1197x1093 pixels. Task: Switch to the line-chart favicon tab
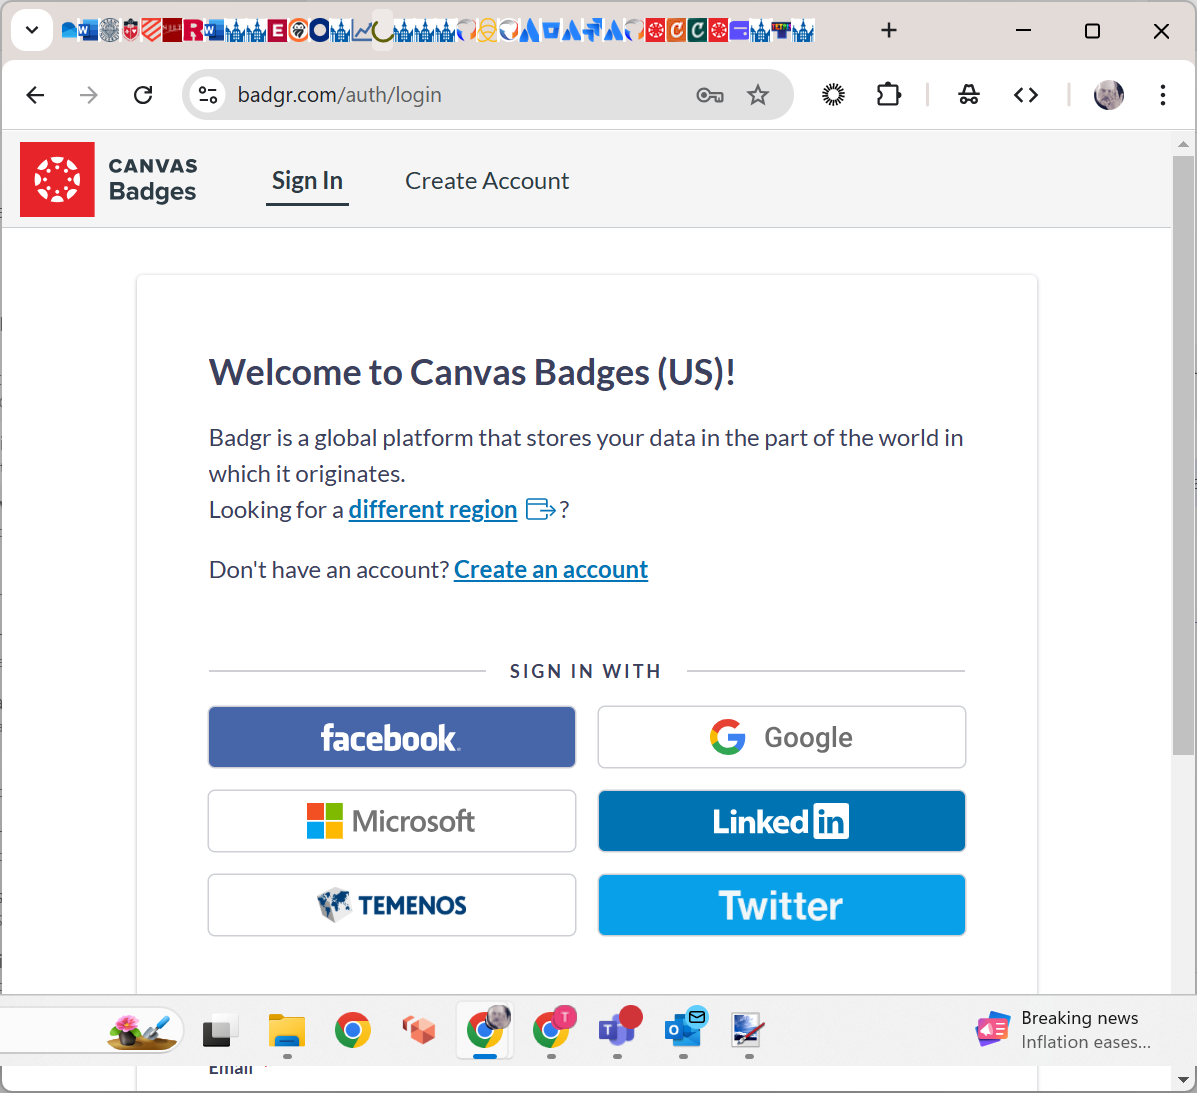(361, 31)
